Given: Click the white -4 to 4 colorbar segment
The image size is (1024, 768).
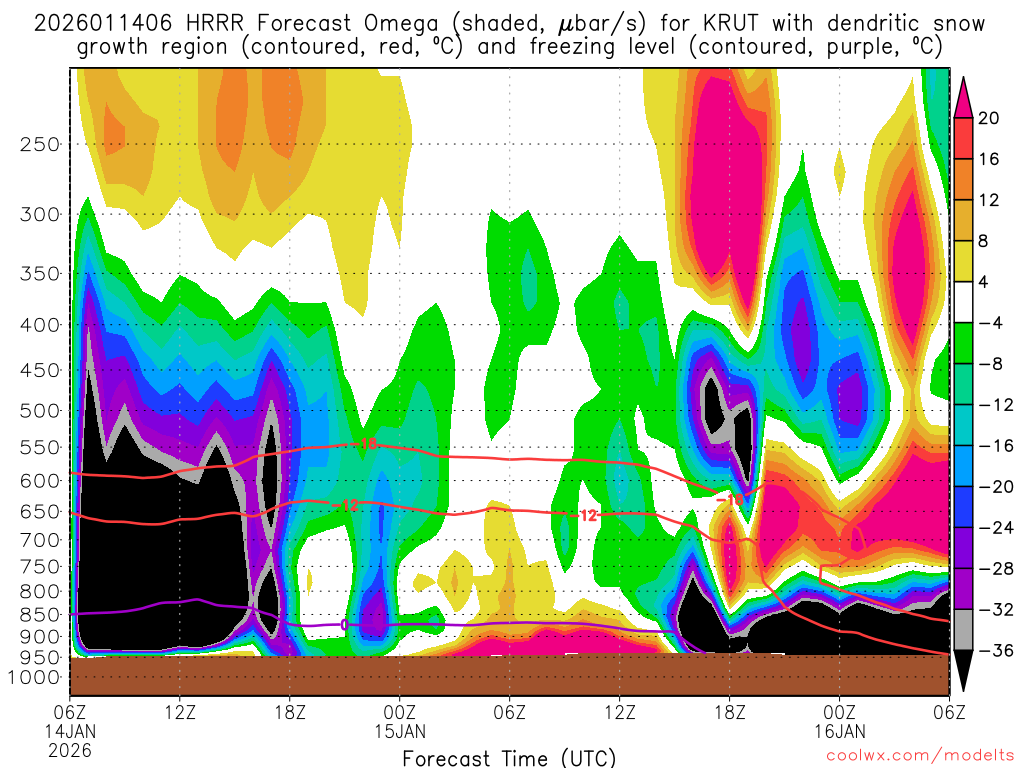Looking at the screenshot, I should point(963,302).
